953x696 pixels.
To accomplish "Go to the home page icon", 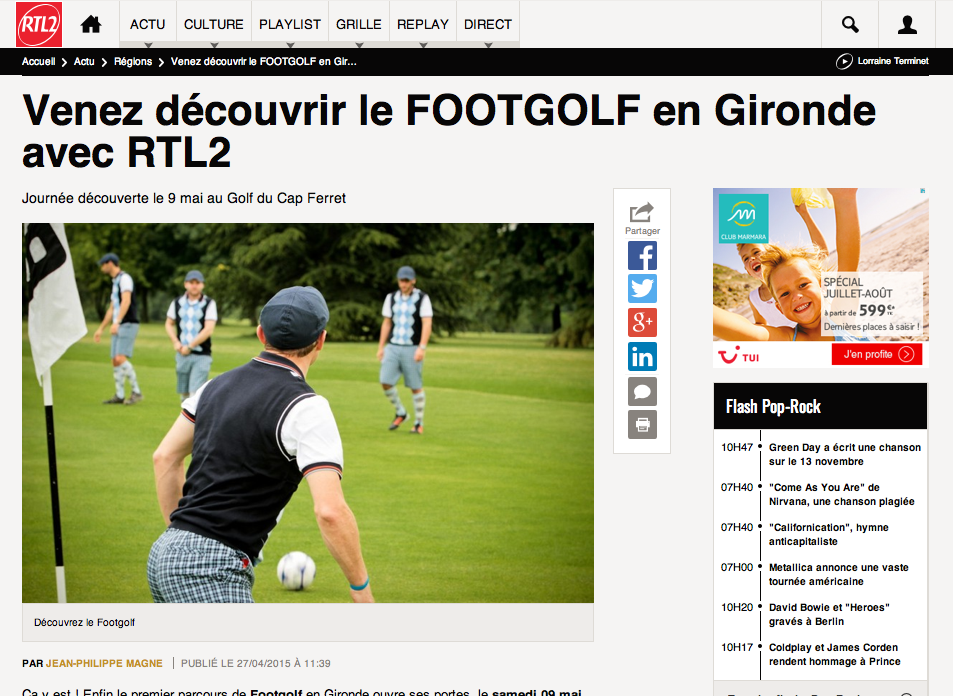I will pyautogui.click(x=91, y=24).
